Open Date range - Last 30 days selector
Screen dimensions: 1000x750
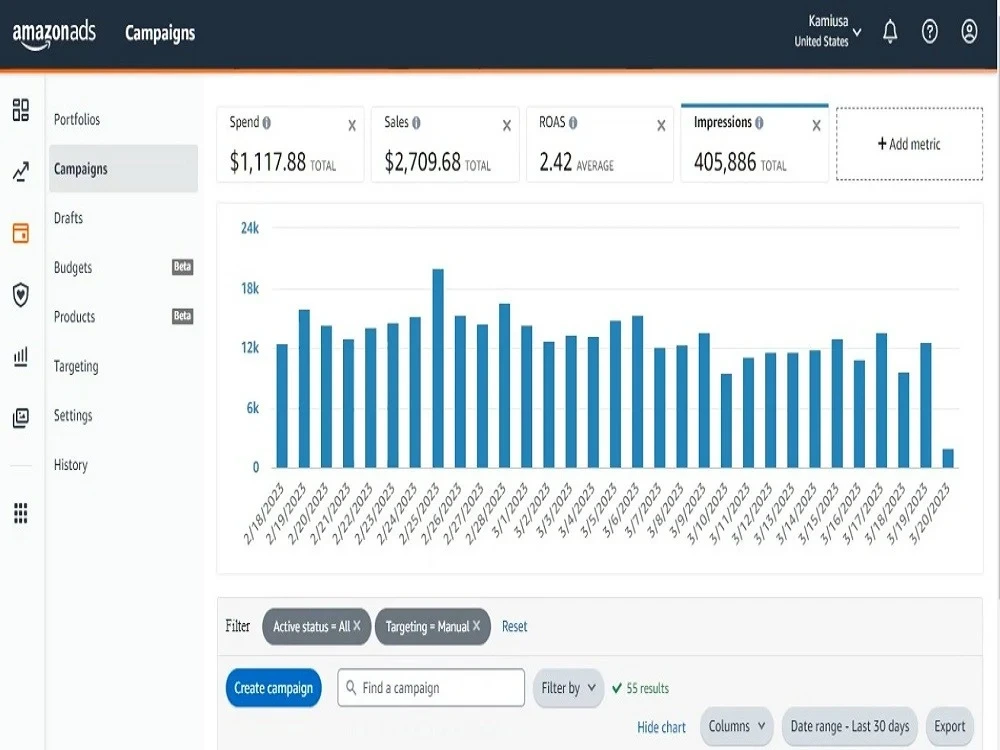[849, 726]
